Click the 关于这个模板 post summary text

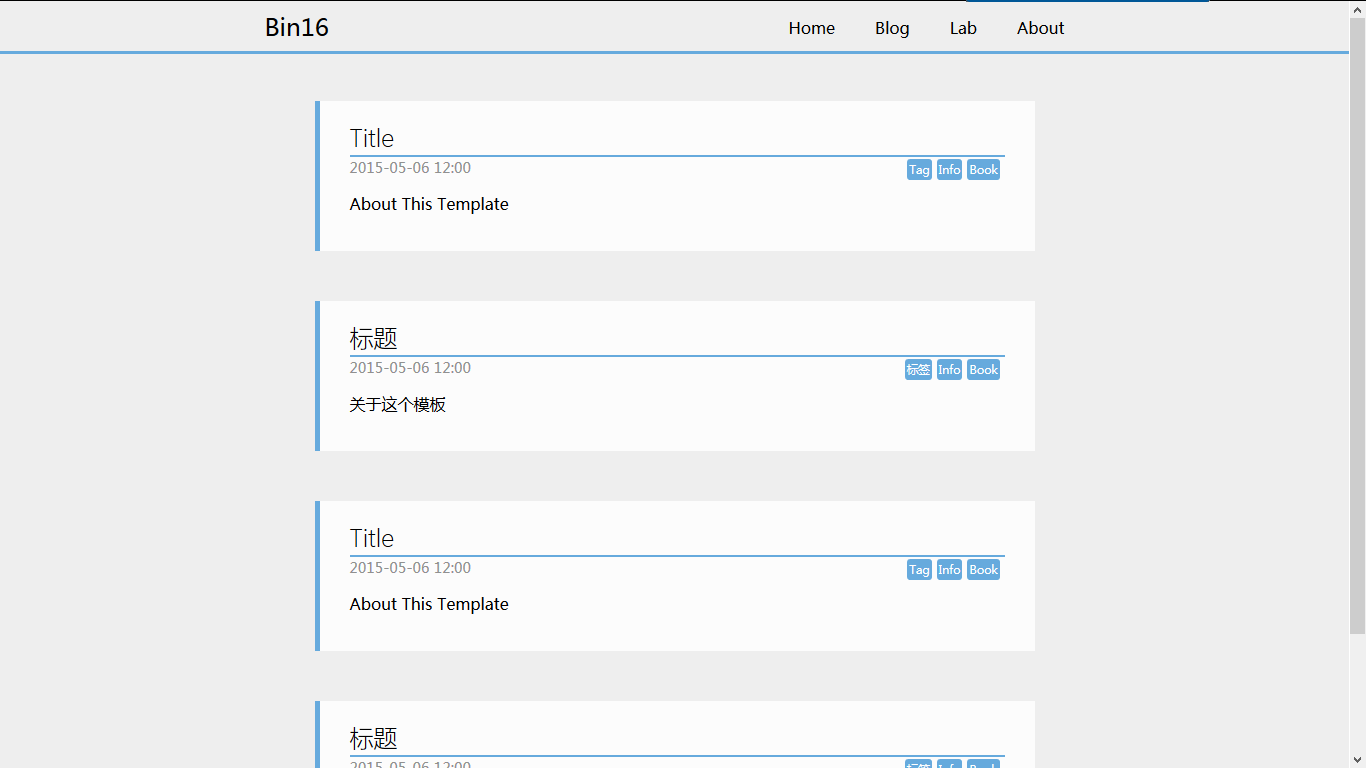(398, 404)
